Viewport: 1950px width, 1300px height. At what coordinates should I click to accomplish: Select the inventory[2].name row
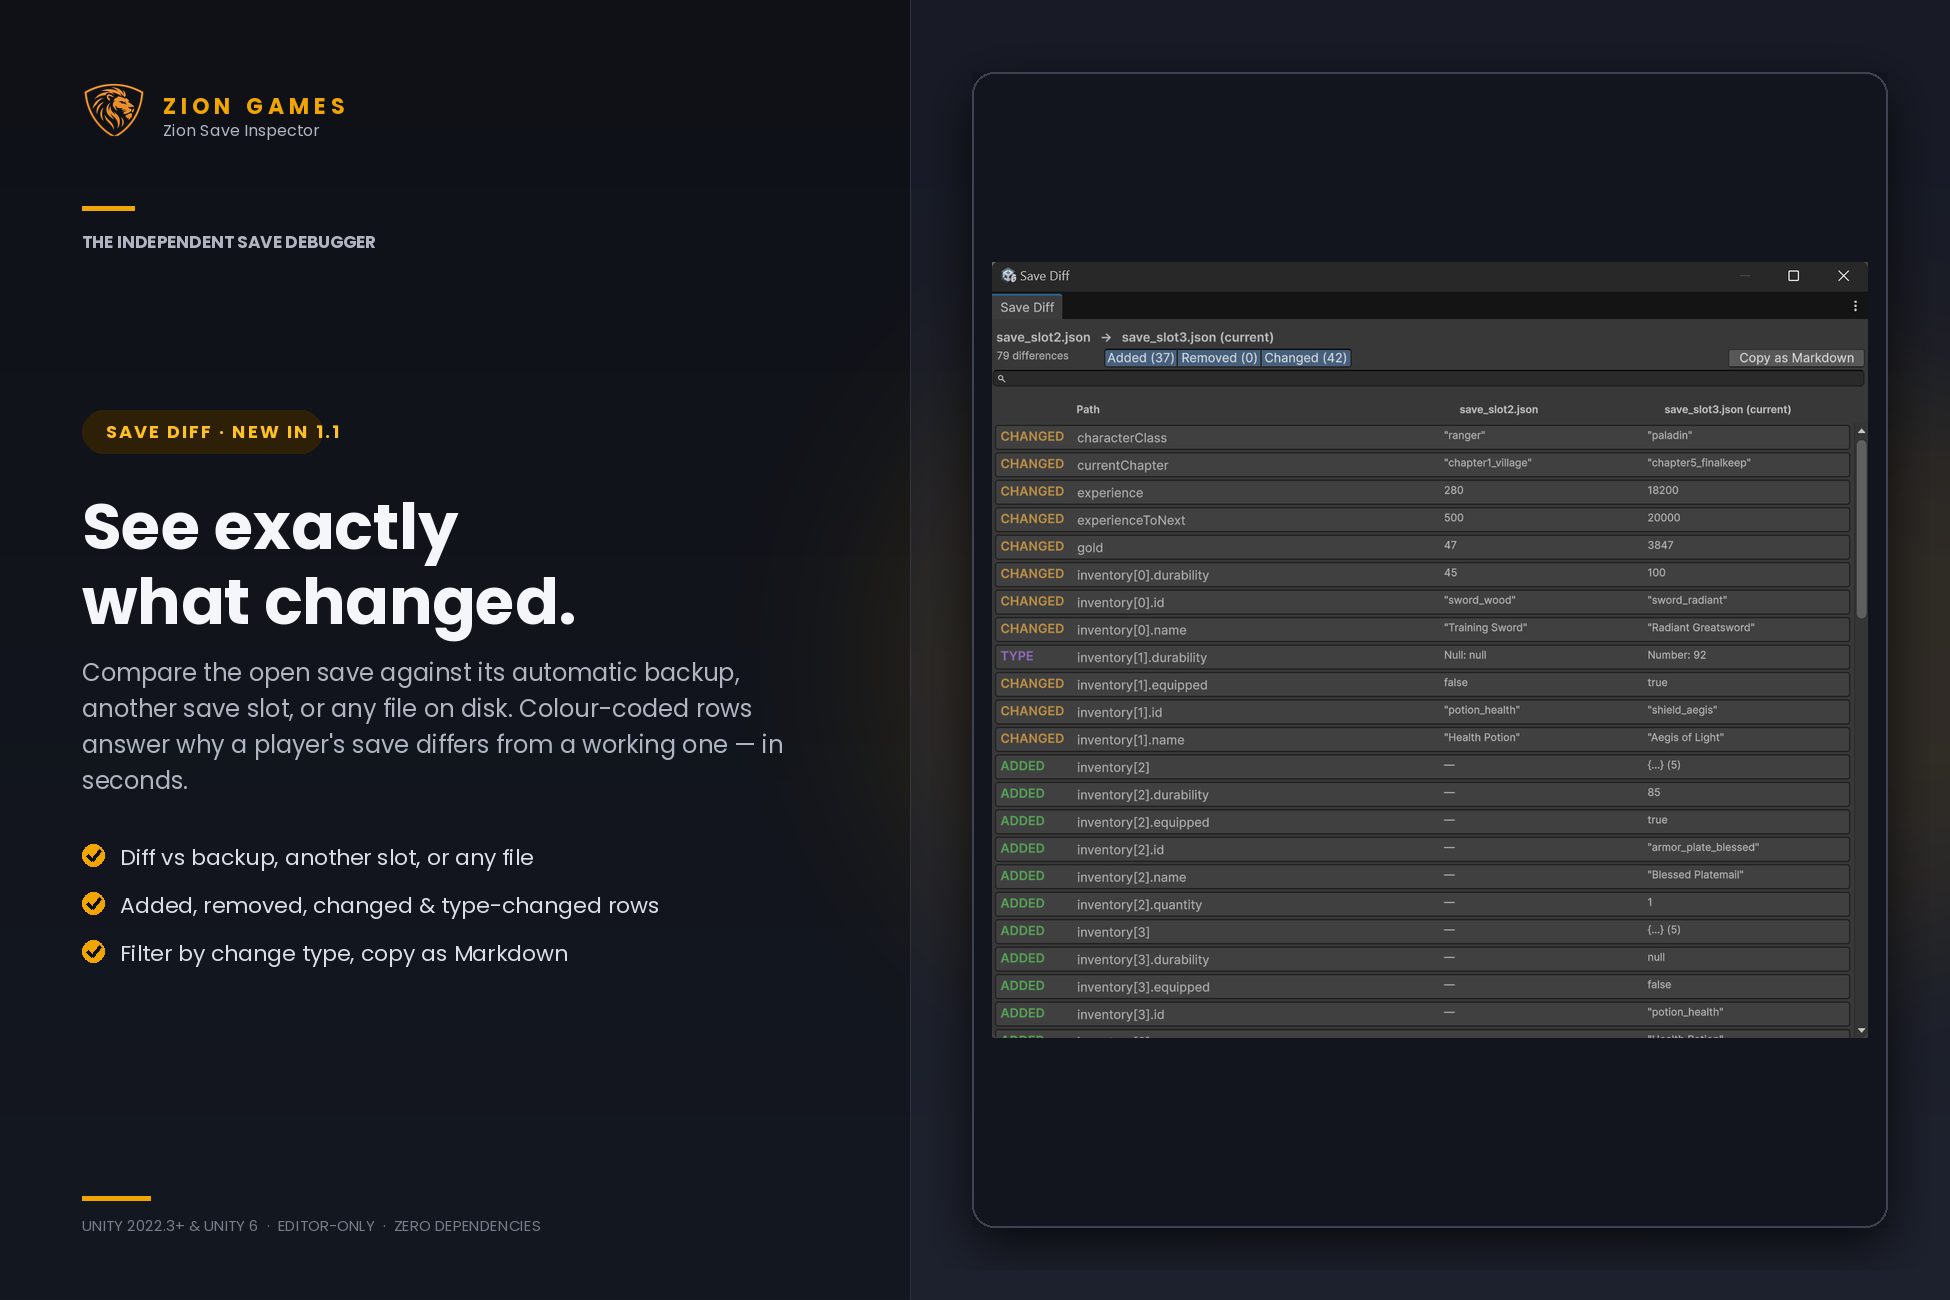pos(1422,877)
